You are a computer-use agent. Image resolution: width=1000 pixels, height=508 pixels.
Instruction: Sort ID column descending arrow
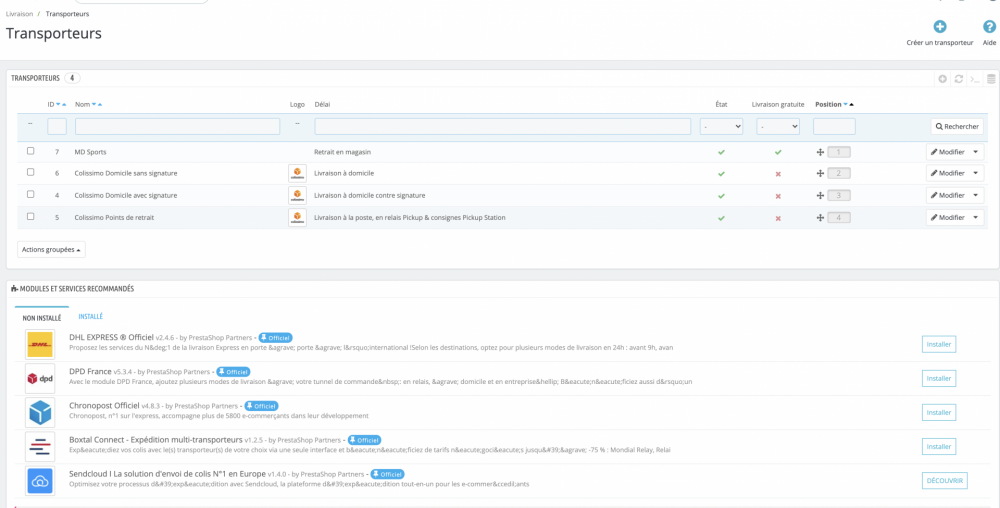coord(59,105)
